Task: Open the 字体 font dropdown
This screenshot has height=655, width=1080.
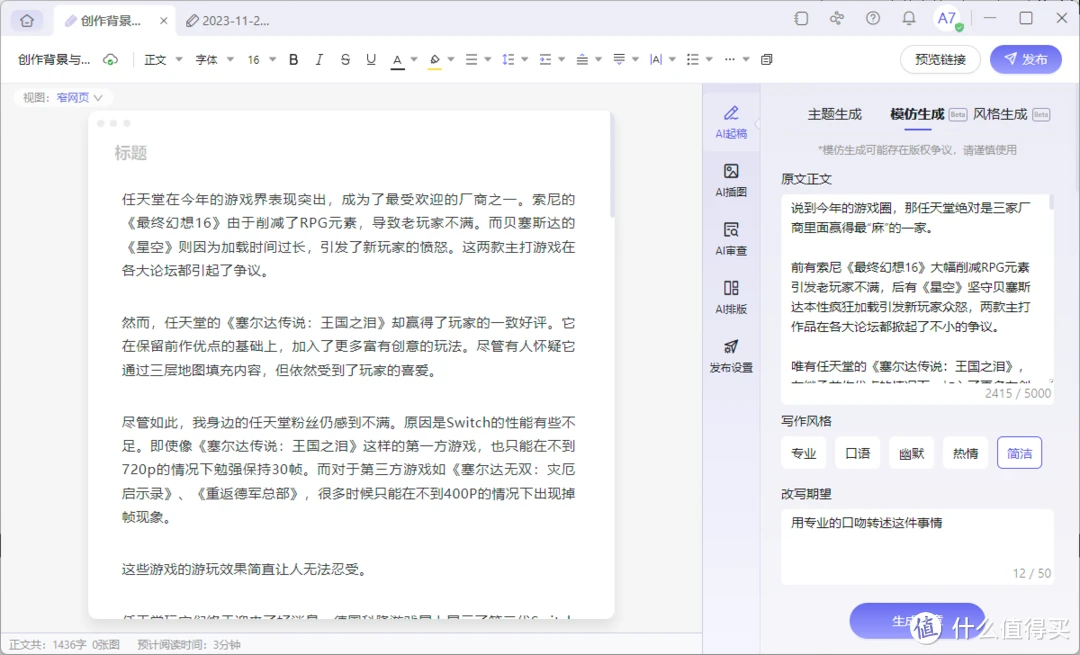Action: [x=215, y=60]
